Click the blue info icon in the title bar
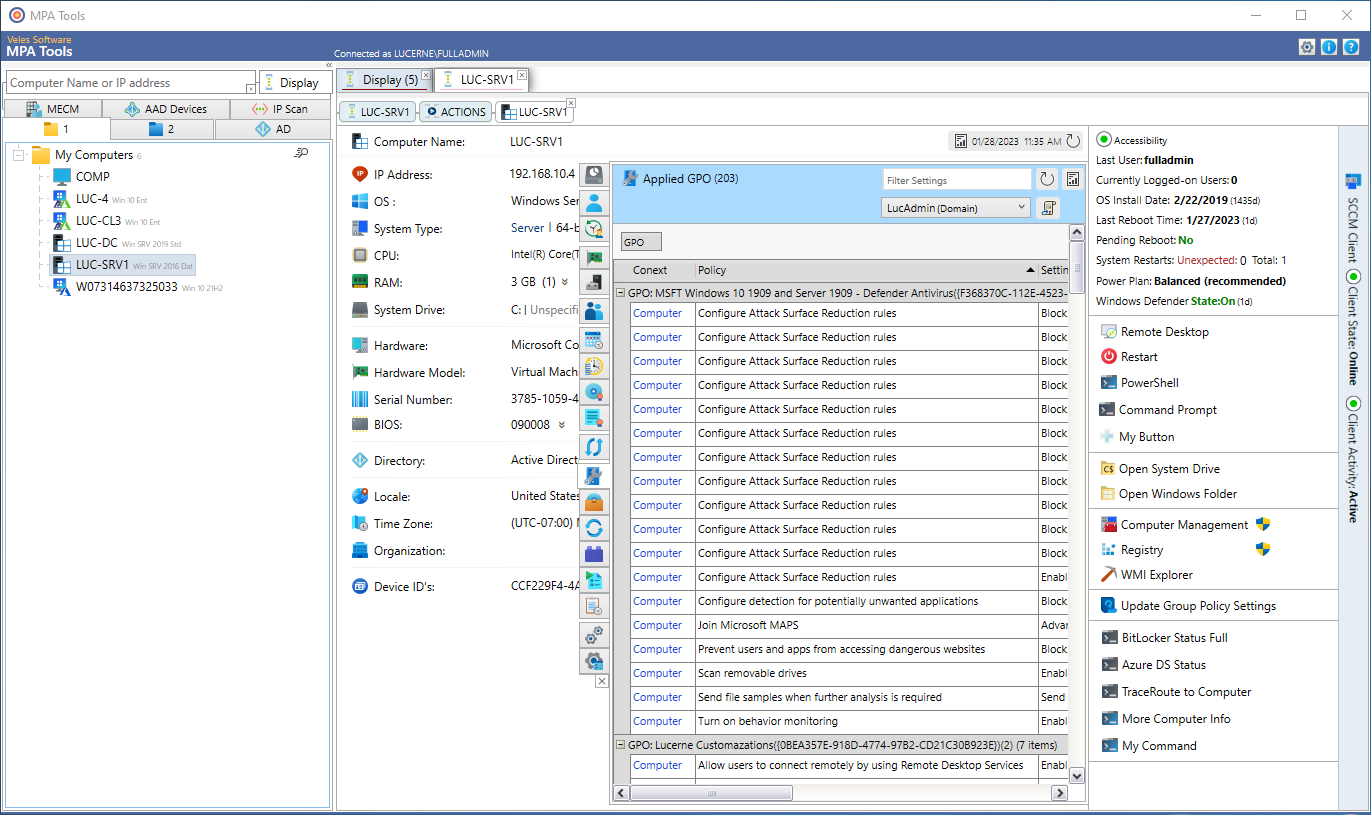Screen dimensions: 1371x815 1327,46
